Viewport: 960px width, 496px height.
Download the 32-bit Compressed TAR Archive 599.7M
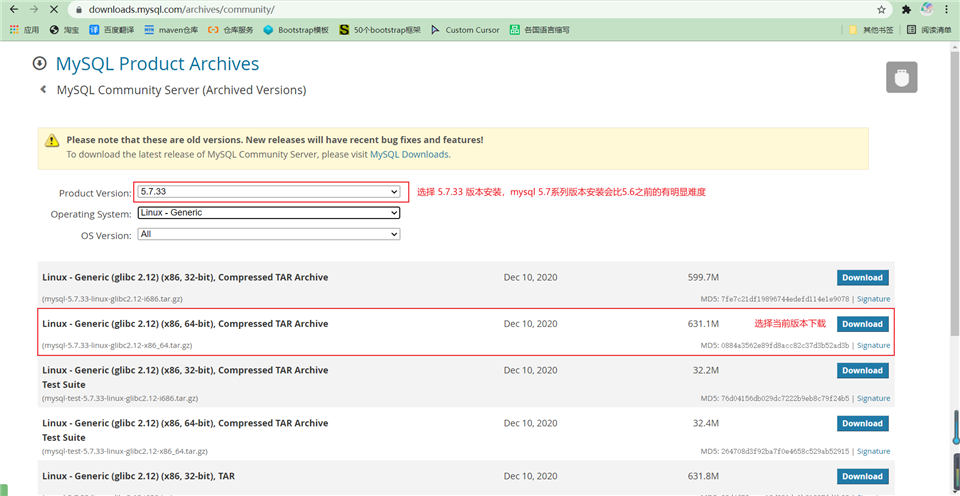(863, 277)
